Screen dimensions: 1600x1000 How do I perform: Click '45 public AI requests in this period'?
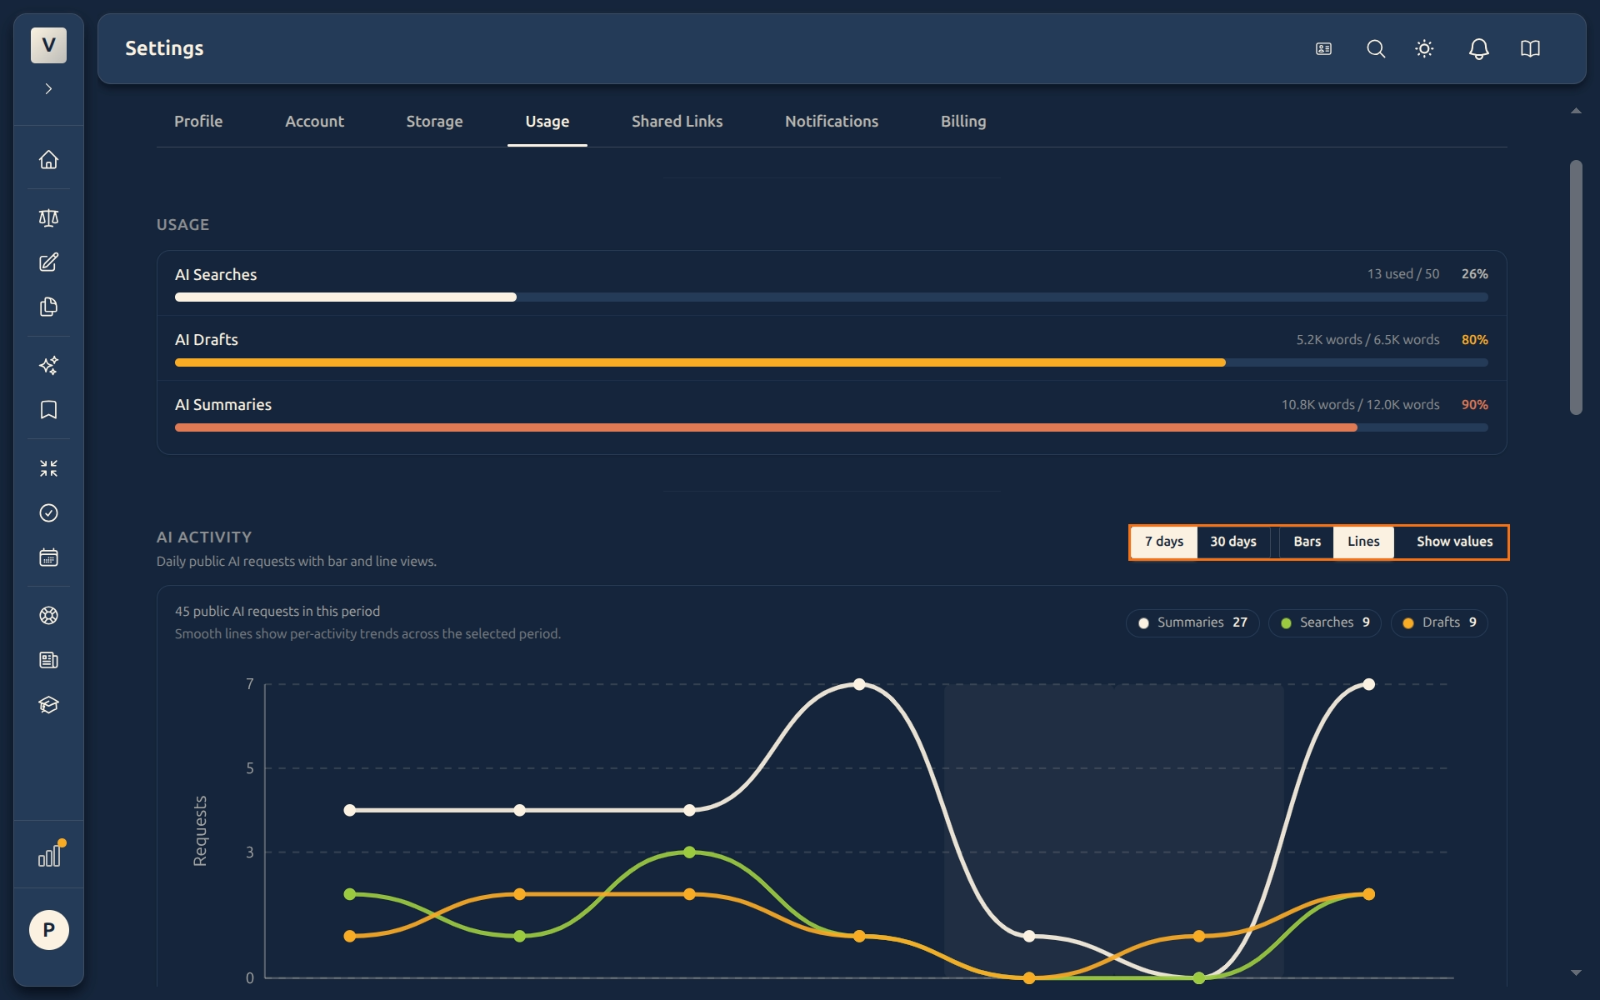tap(277, 611)
